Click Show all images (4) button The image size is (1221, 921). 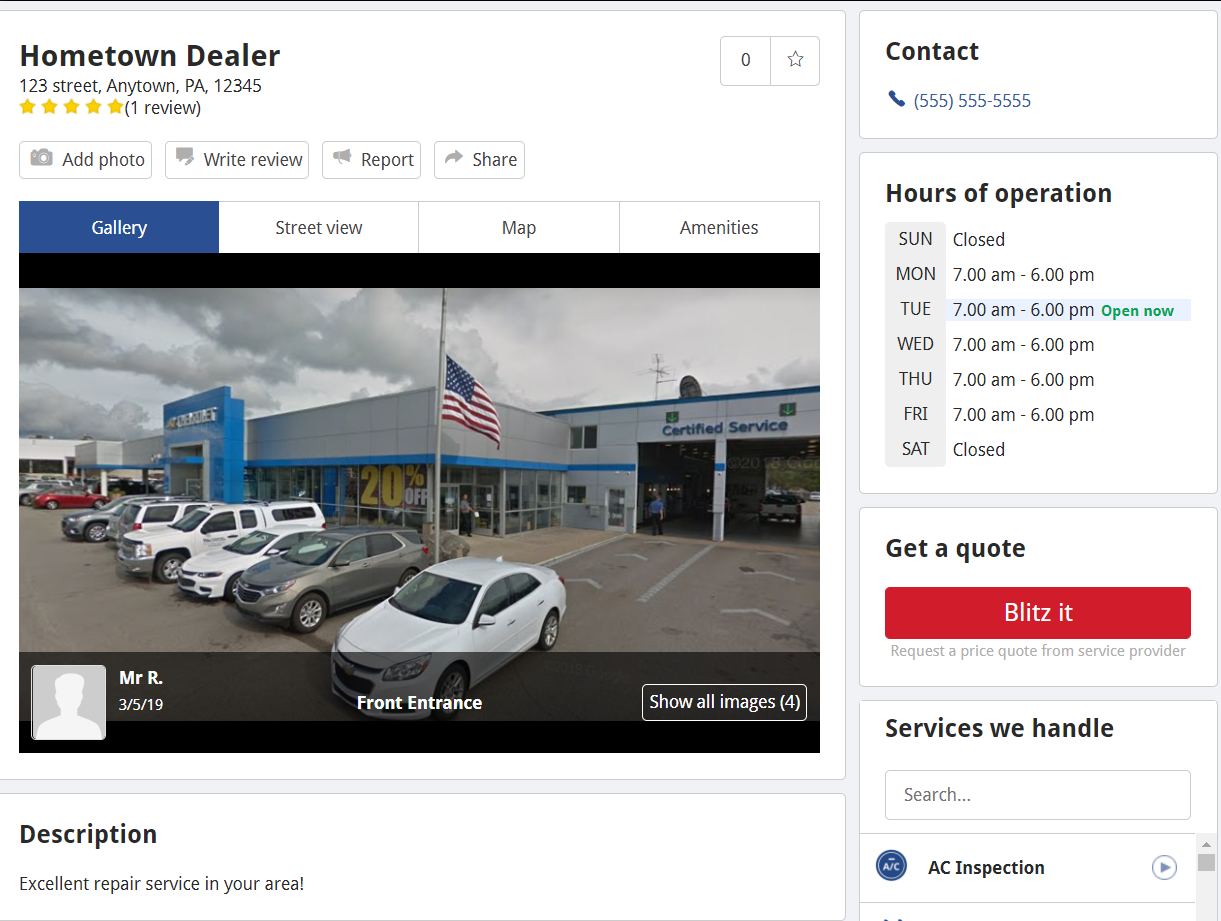click(724, 702)
